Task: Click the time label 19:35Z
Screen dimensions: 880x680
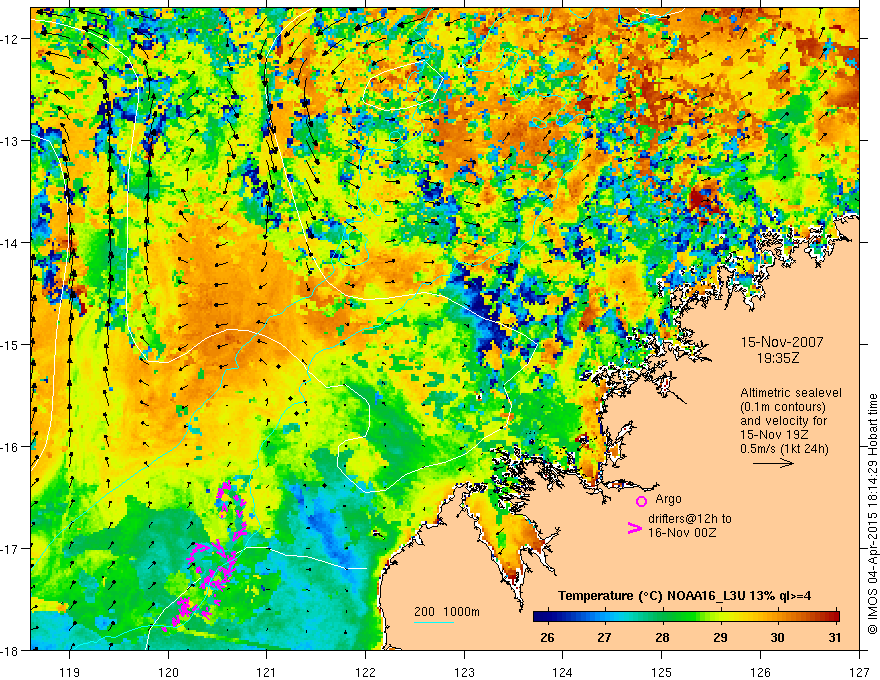Action: [x=778, y=357]
